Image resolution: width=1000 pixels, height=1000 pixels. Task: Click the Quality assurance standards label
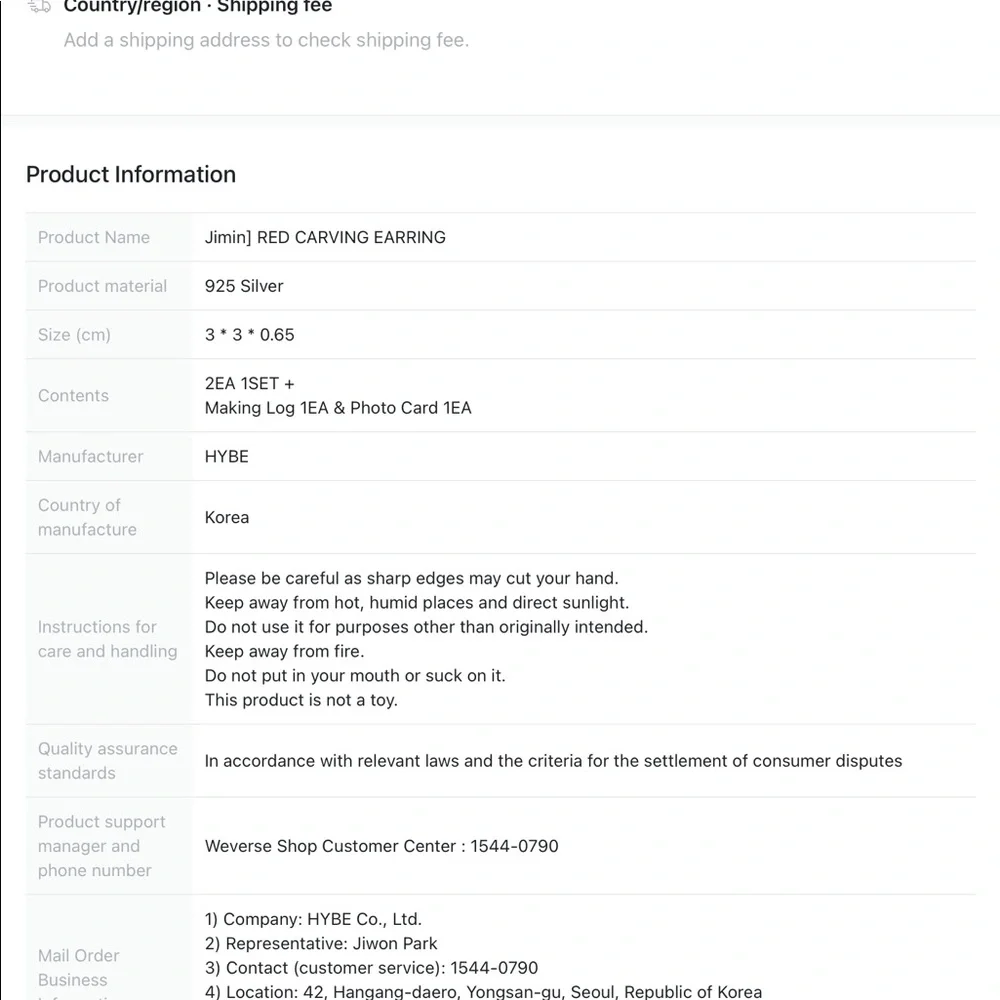click(x=107, y=761)
